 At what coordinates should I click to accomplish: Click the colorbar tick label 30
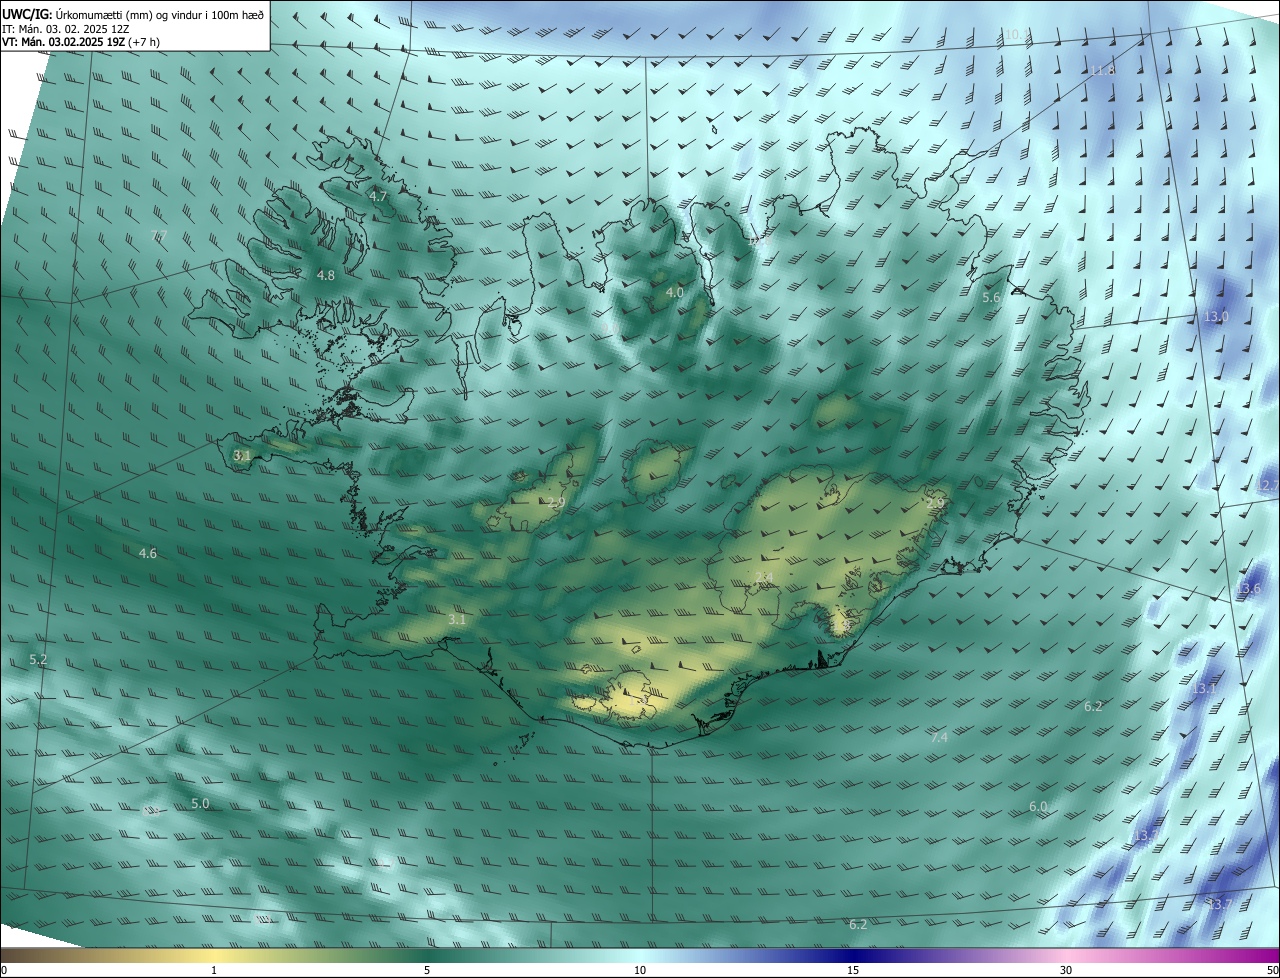point(1066,970)
